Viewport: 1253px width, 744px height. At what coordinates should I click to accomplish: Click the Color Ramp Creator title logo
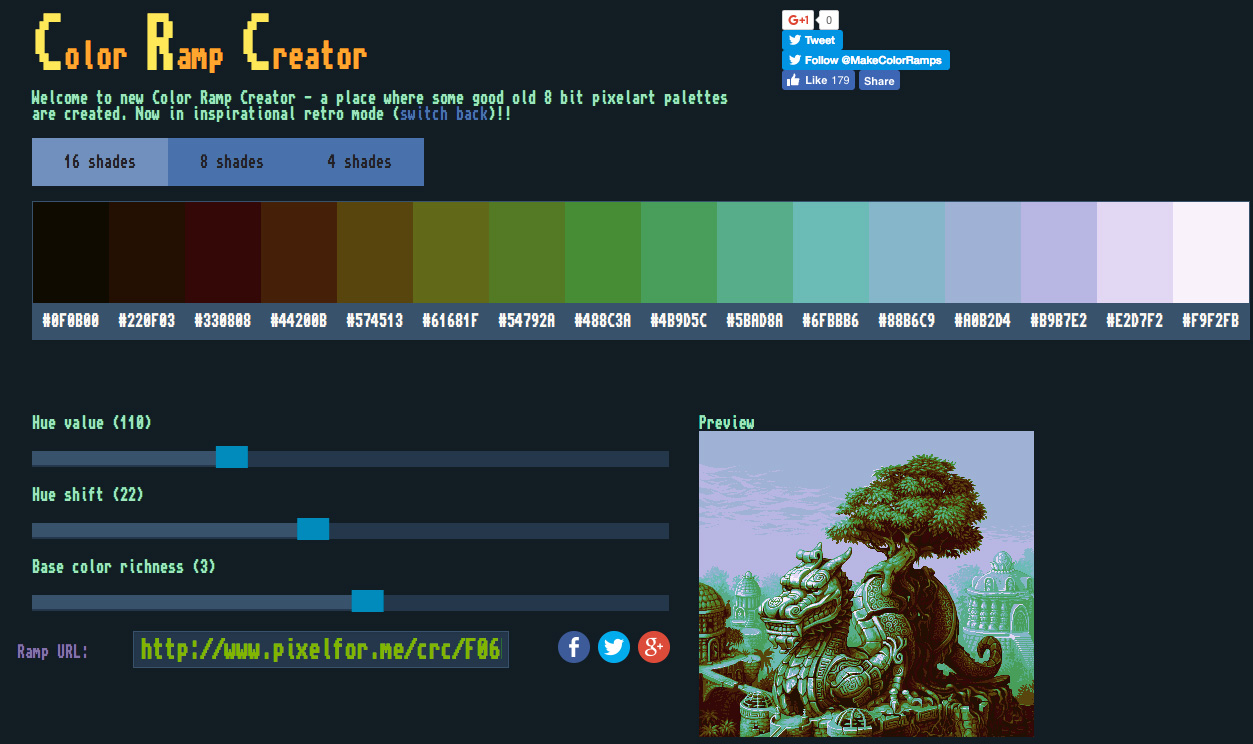[x=201, y=44]
